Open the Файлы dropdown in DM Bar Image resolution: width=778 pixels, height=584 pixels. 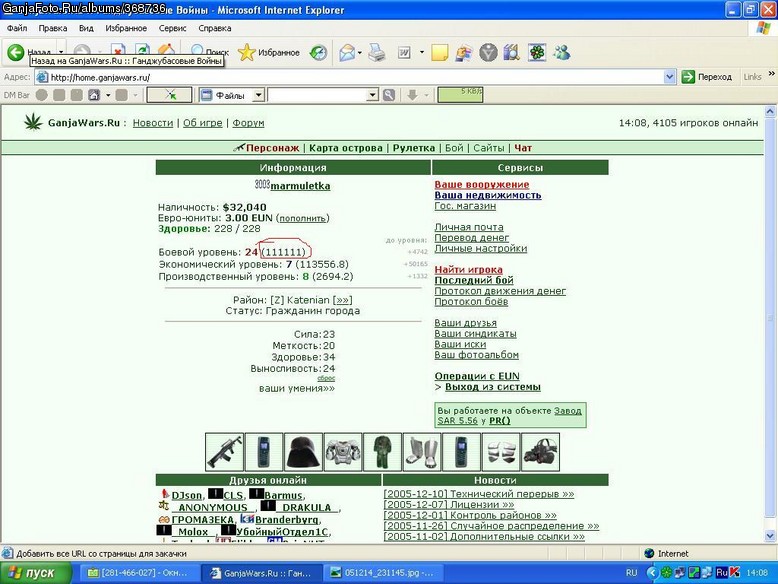[x=259, y=95]
